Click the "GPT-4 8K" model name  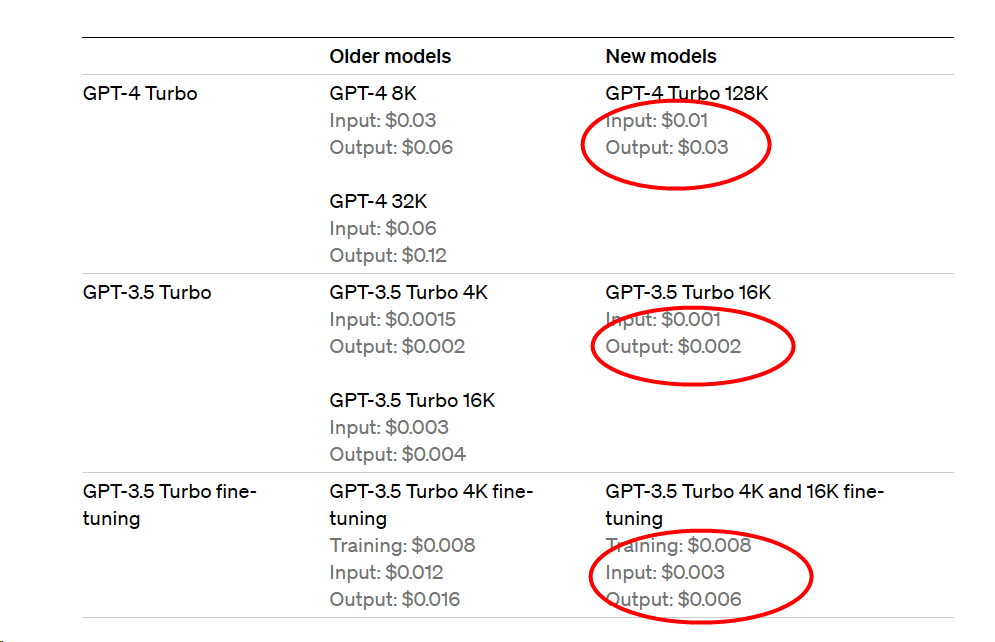[373, 94]
